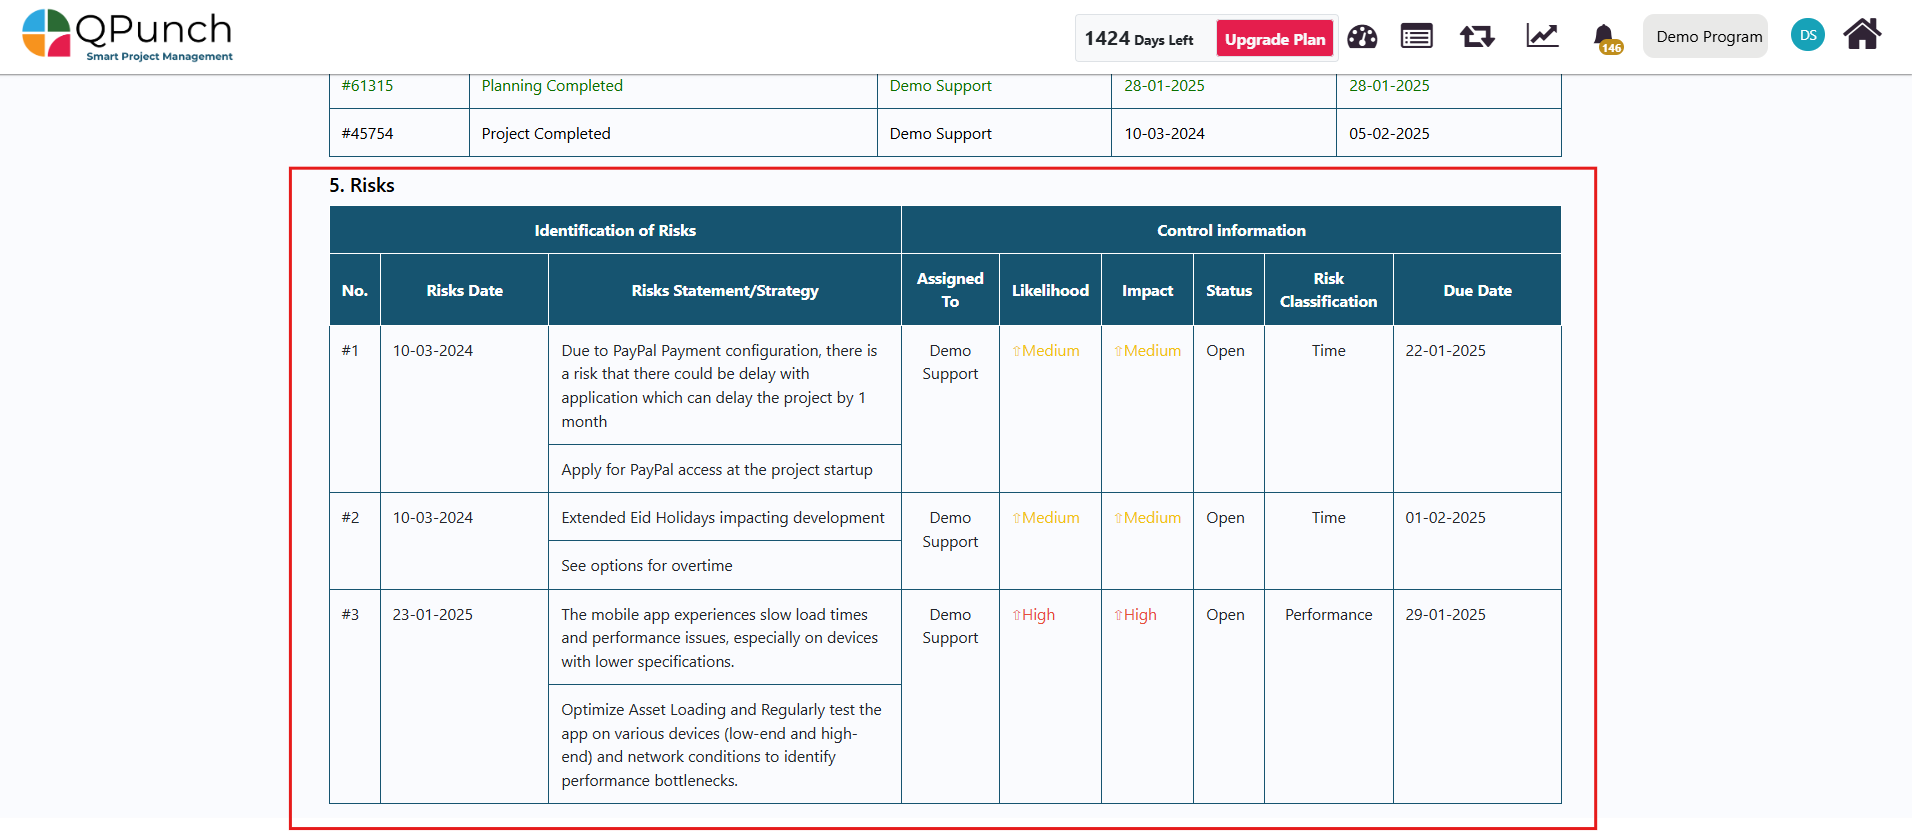Click the Upgrade Plan button
The width and height of the screenshot is (1912, 831).
pyautogui.click(x=1275, y=39)
